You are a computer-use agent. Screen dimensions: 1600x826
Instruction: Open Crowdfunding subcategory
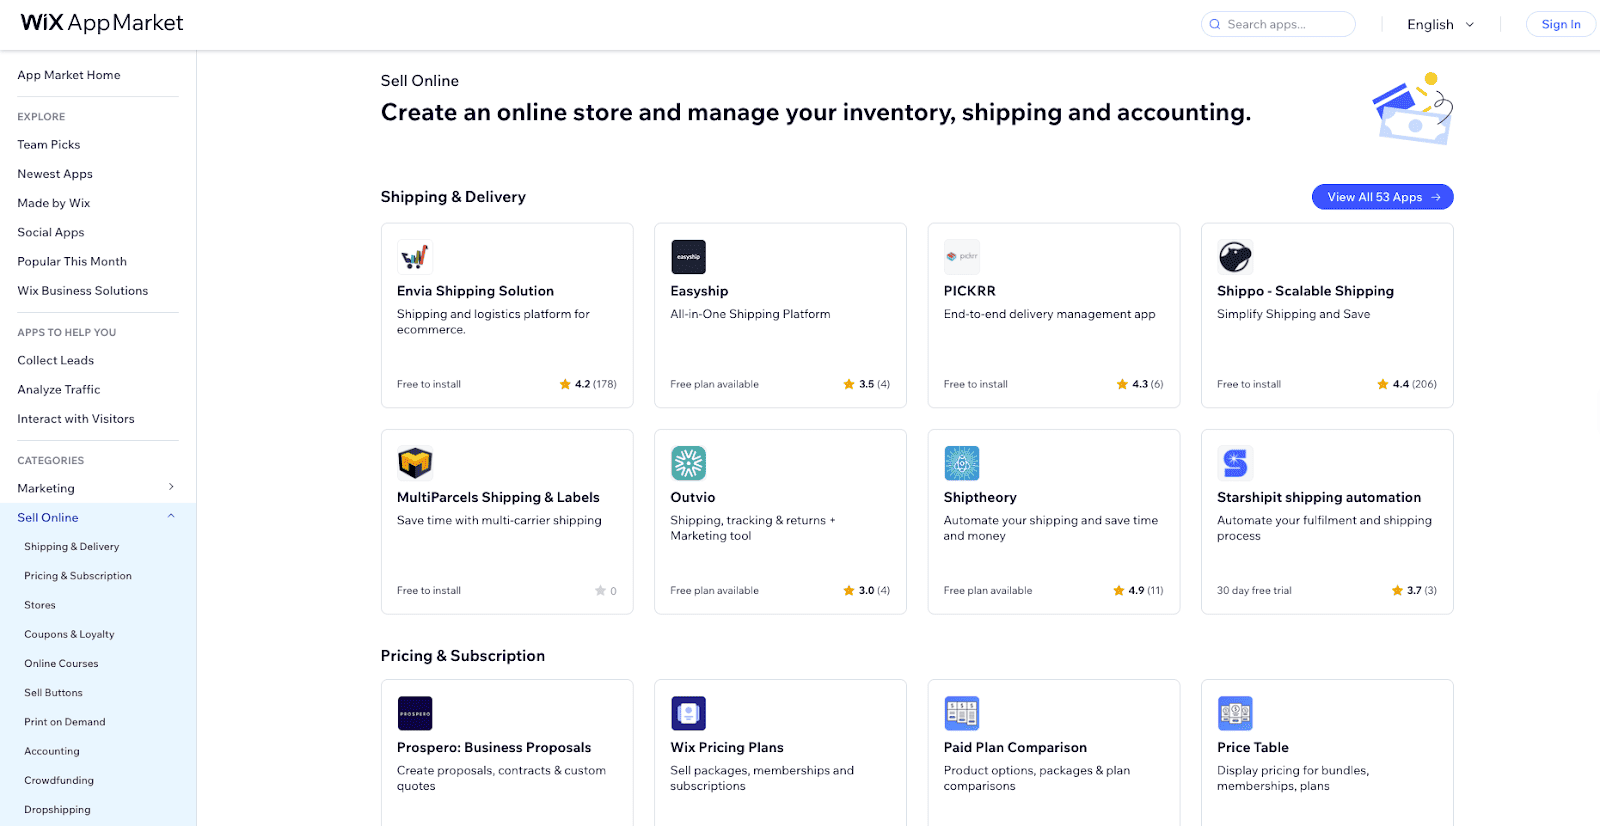[x=59, y=780]
